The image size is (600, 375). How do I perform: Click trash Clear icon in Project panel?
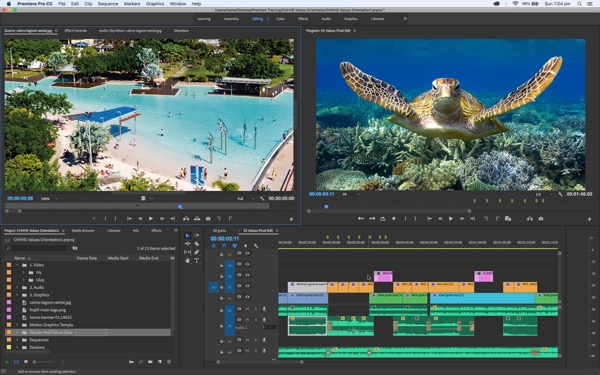tap(169, 362)
